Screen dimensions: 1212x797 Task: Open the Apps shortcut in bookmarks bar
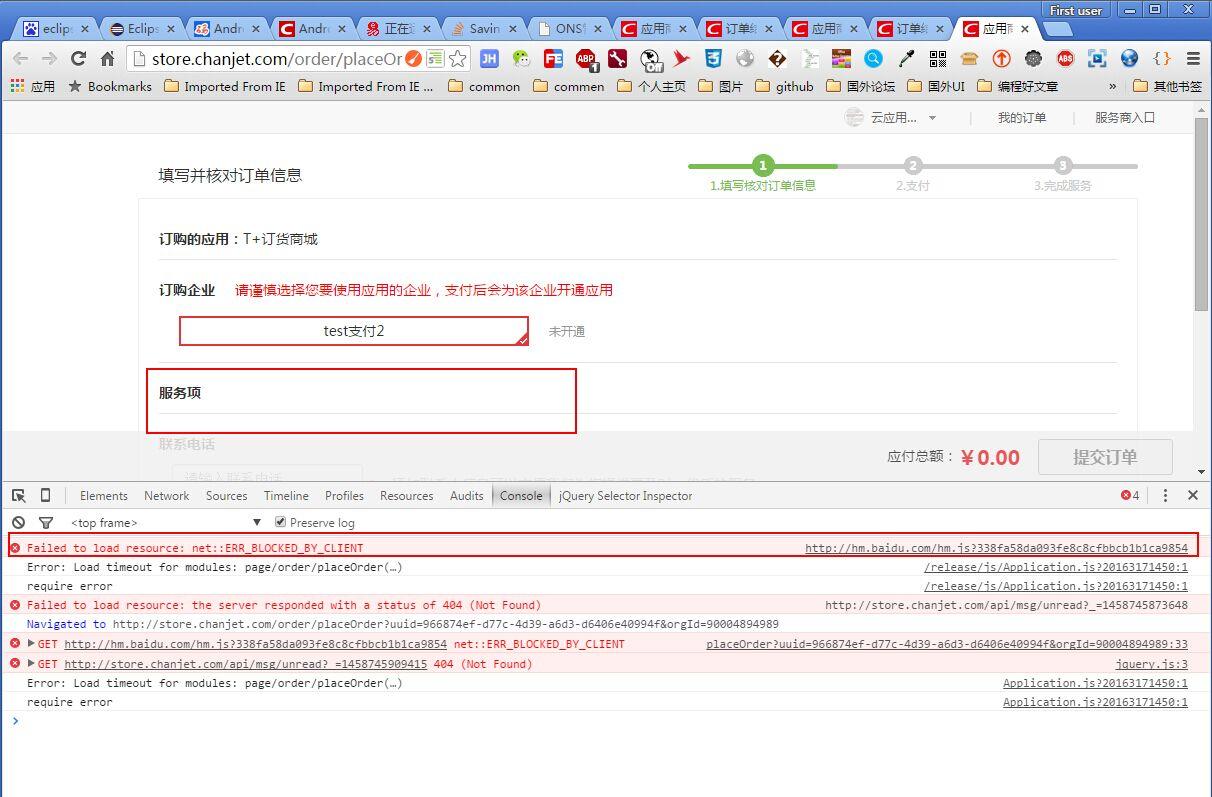(x=32, y=86)
